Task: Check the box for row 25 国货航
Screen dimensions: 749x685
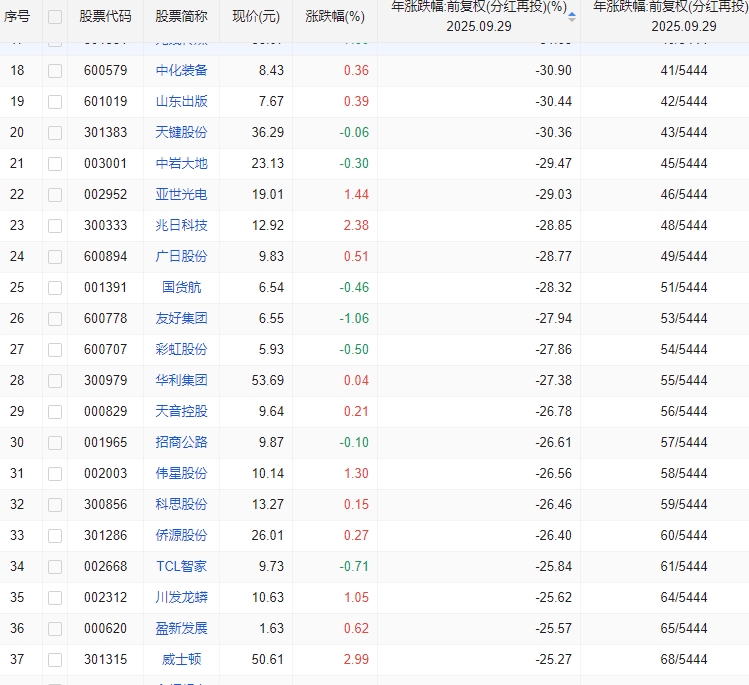Action: 55,288
